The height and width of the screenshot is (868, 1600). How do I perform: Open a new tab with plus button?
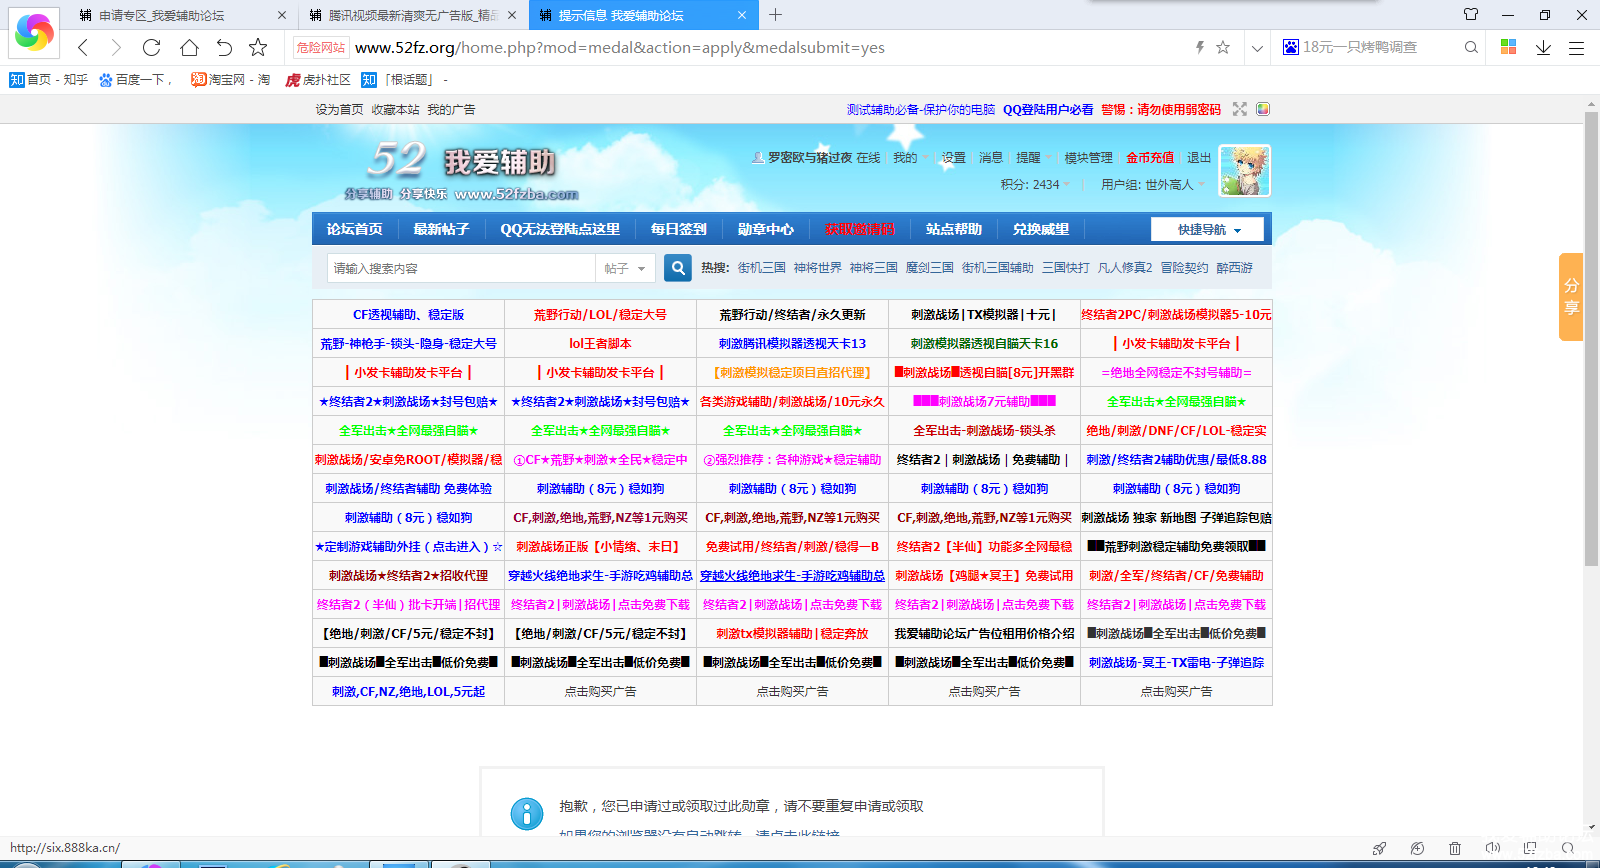click(x=776, y=15)
